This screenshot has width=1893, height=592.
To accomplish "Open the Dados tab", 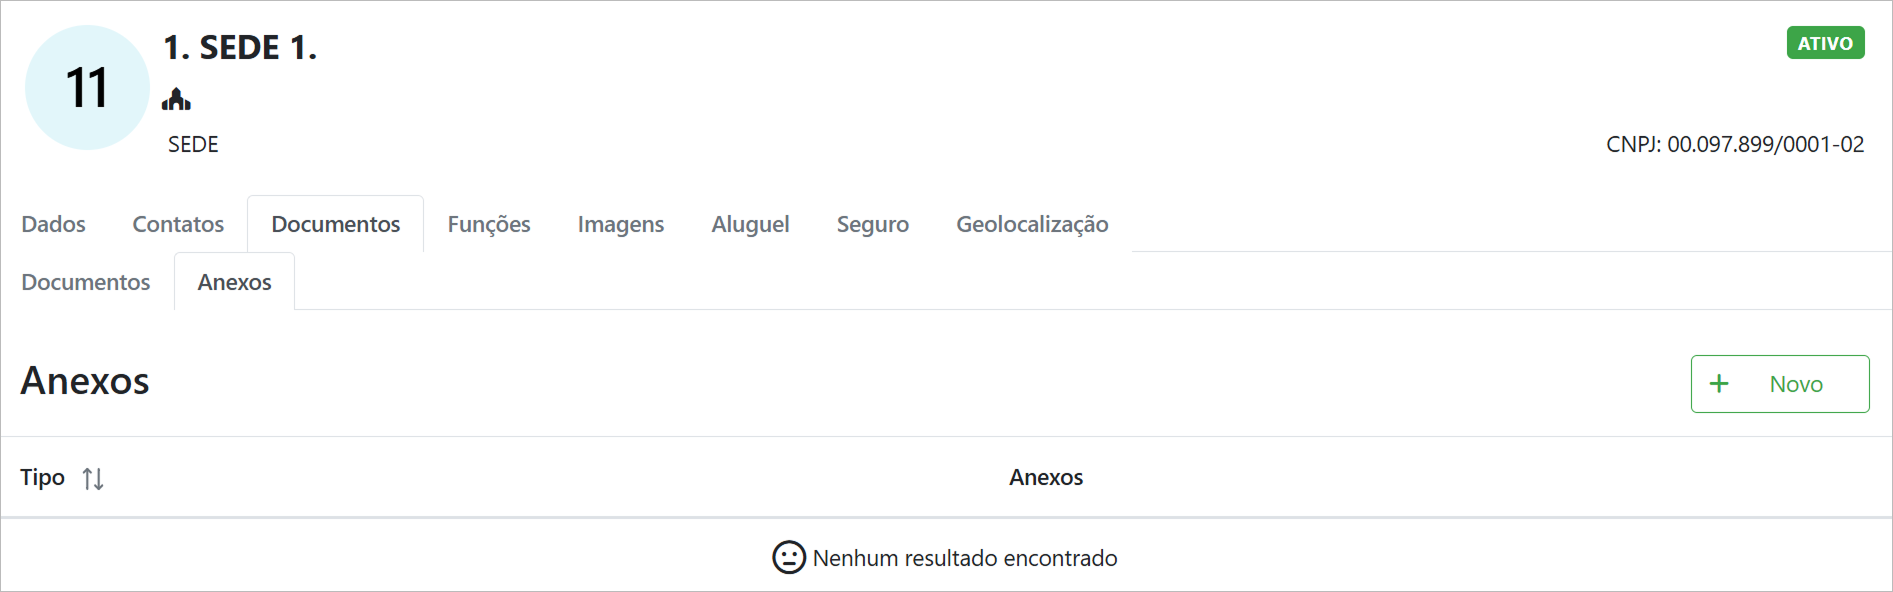I will pyautogui.click(x=53, y=224).
